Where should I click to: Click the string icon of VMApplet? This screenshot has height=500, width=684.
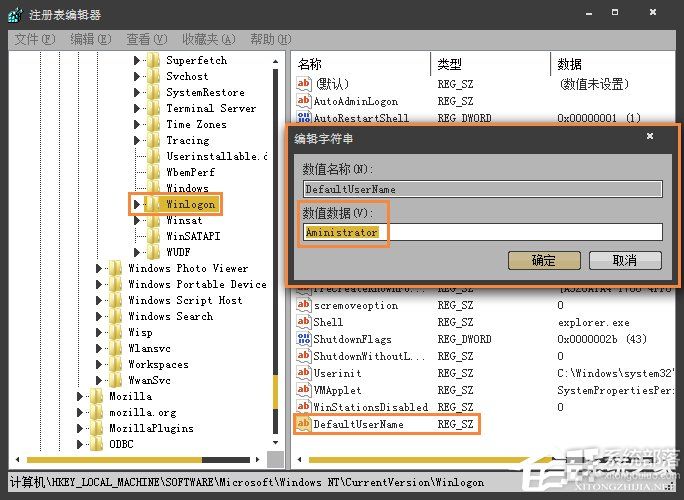[304, 390]
